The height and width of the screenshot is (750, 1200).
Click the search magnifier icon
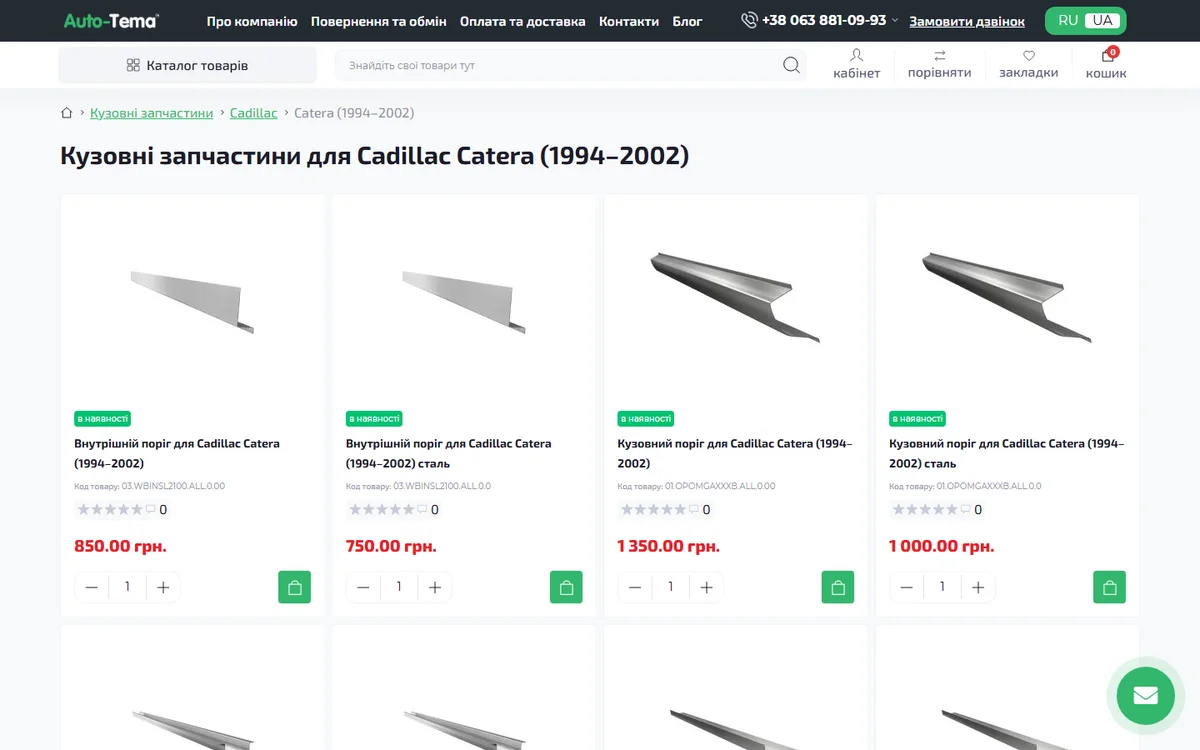[791, 65]
